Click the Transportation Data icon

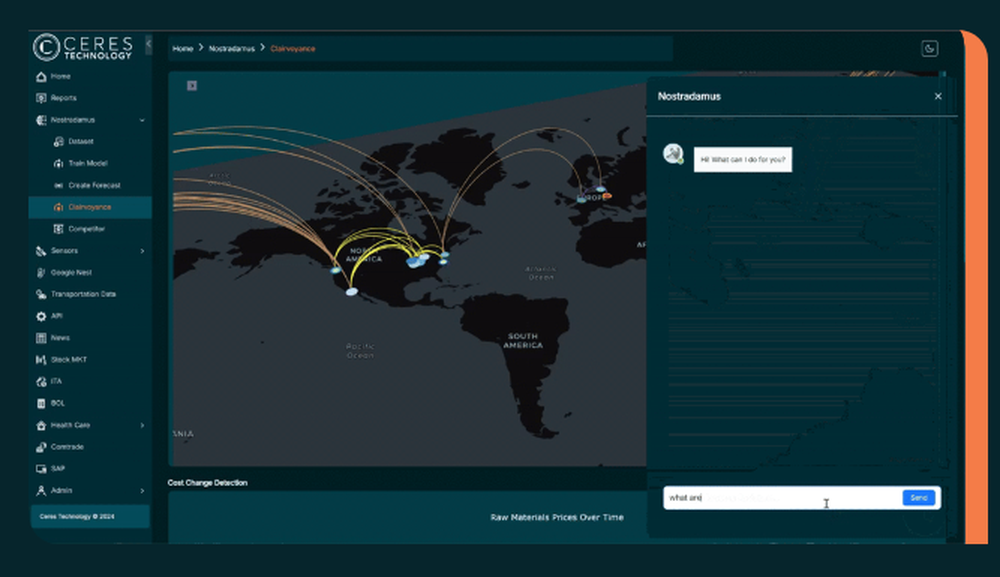[41, 294]
